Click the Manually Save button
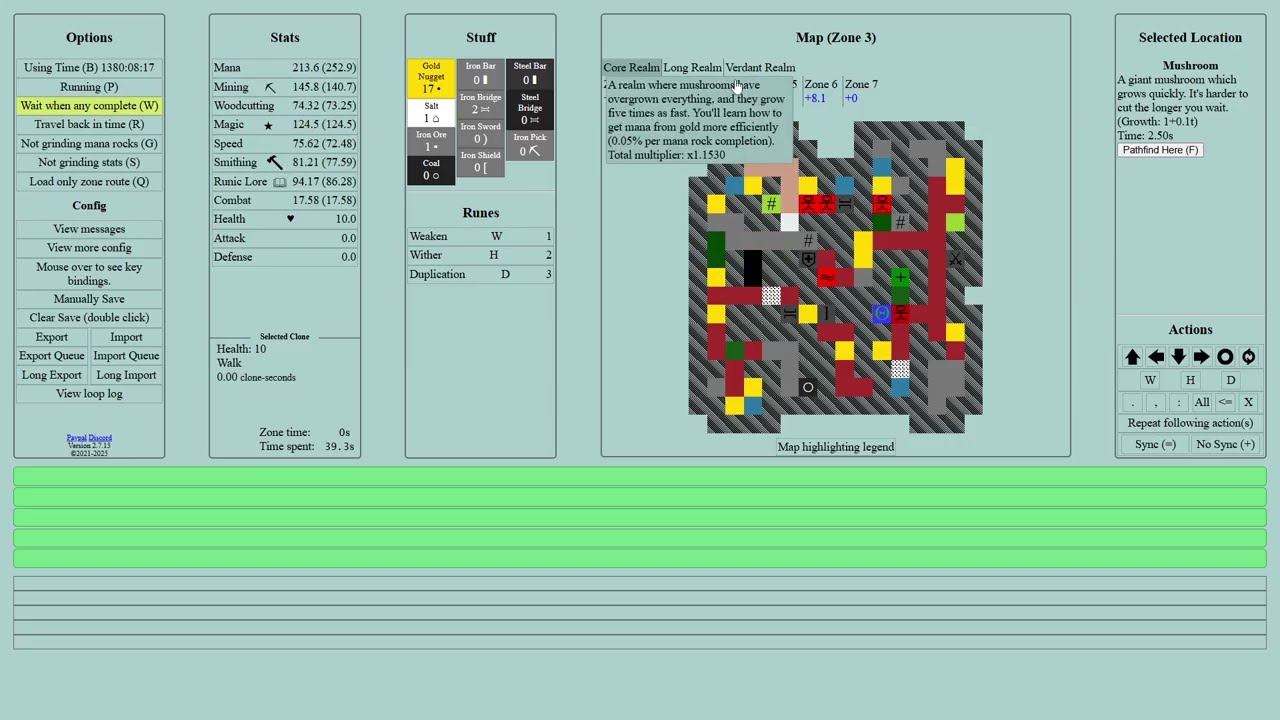Screen dimensions: 1280x720 pyautogui.click(x=89, y=299)
